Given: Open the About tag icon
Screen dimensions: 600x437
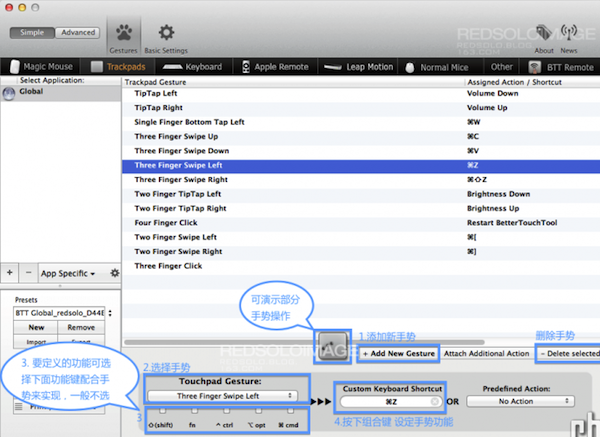Looking at the screenshot, I should pyautogui.click(x=543, y=33).
